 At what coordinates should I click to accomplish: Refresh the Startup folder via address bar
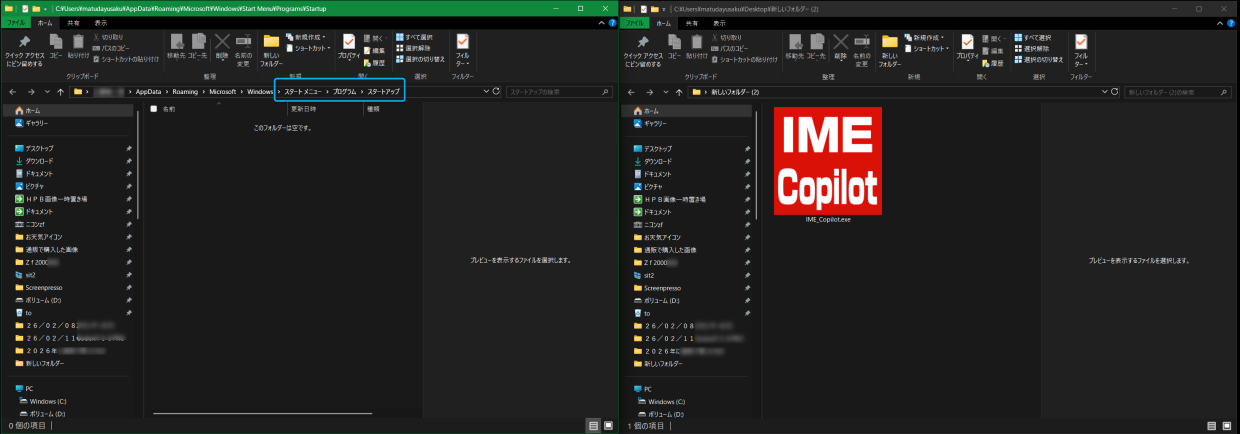(495, 91)
